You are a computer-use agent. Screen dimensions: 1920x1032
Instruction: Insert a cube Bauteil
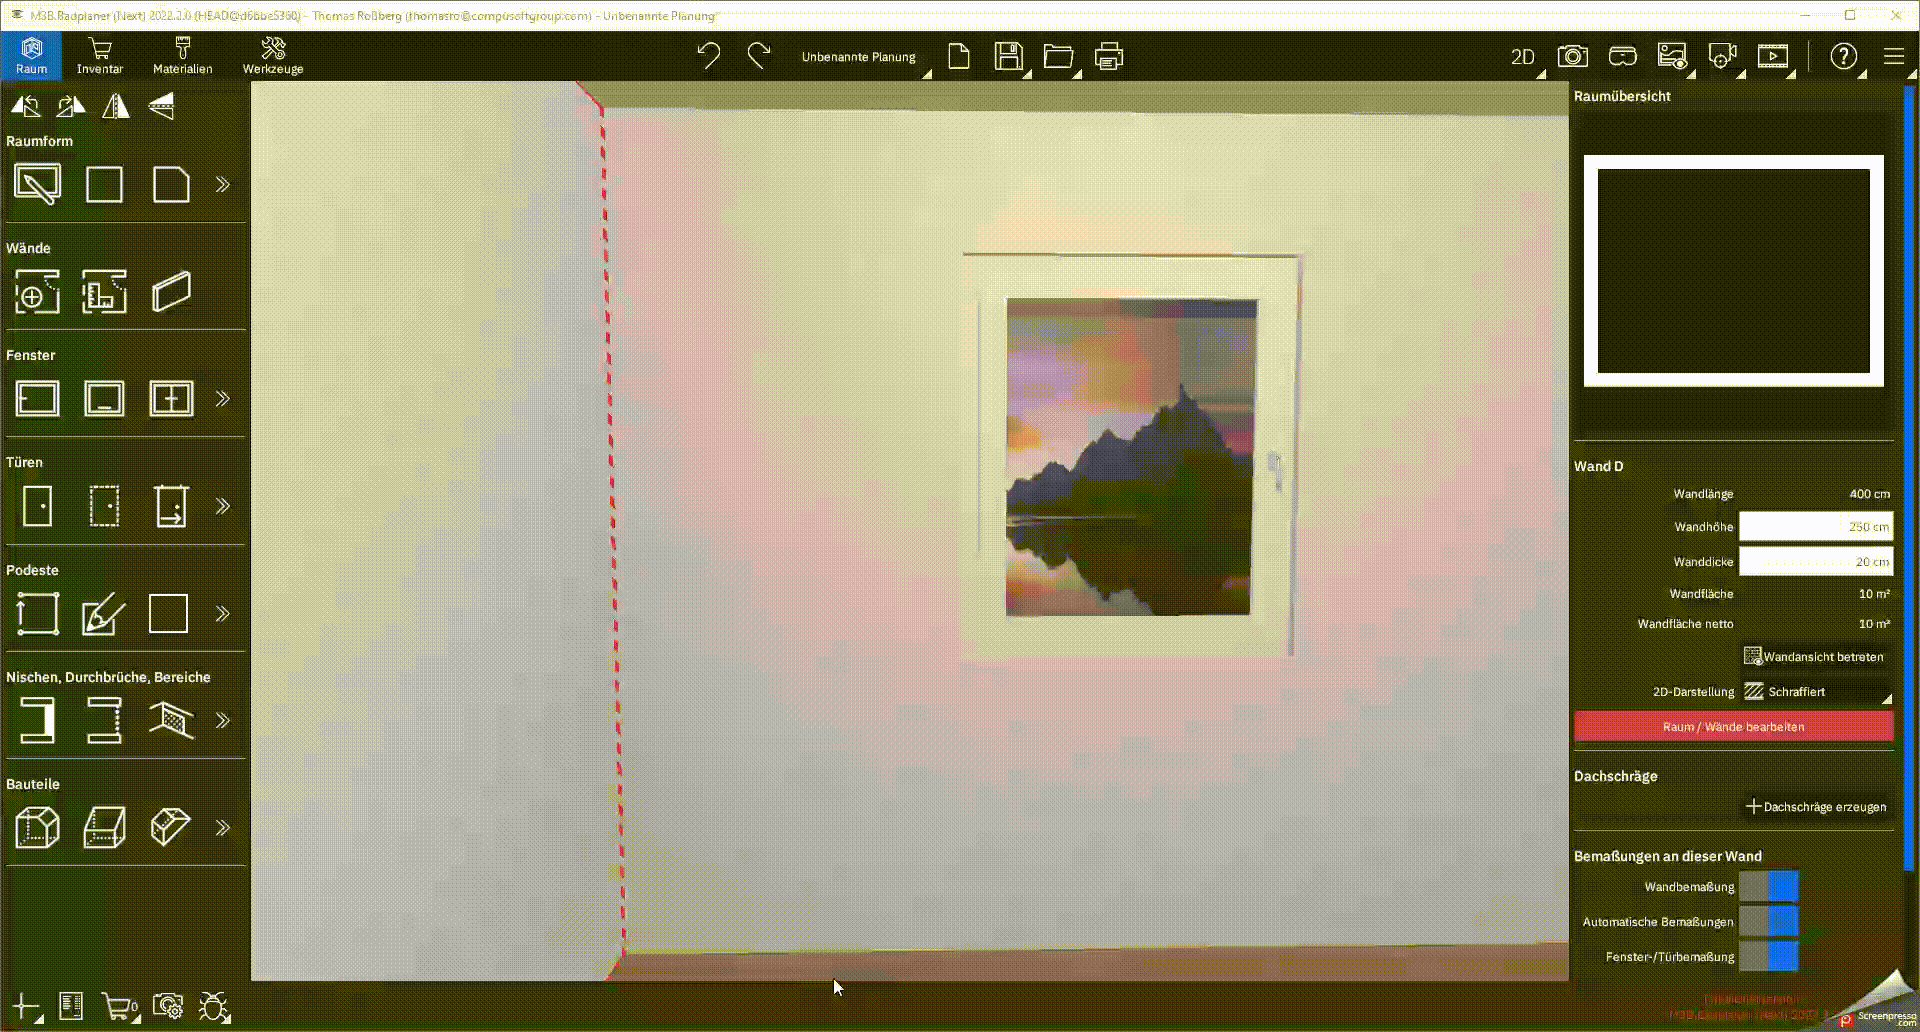pyautogui.click(x=37, y=828)
